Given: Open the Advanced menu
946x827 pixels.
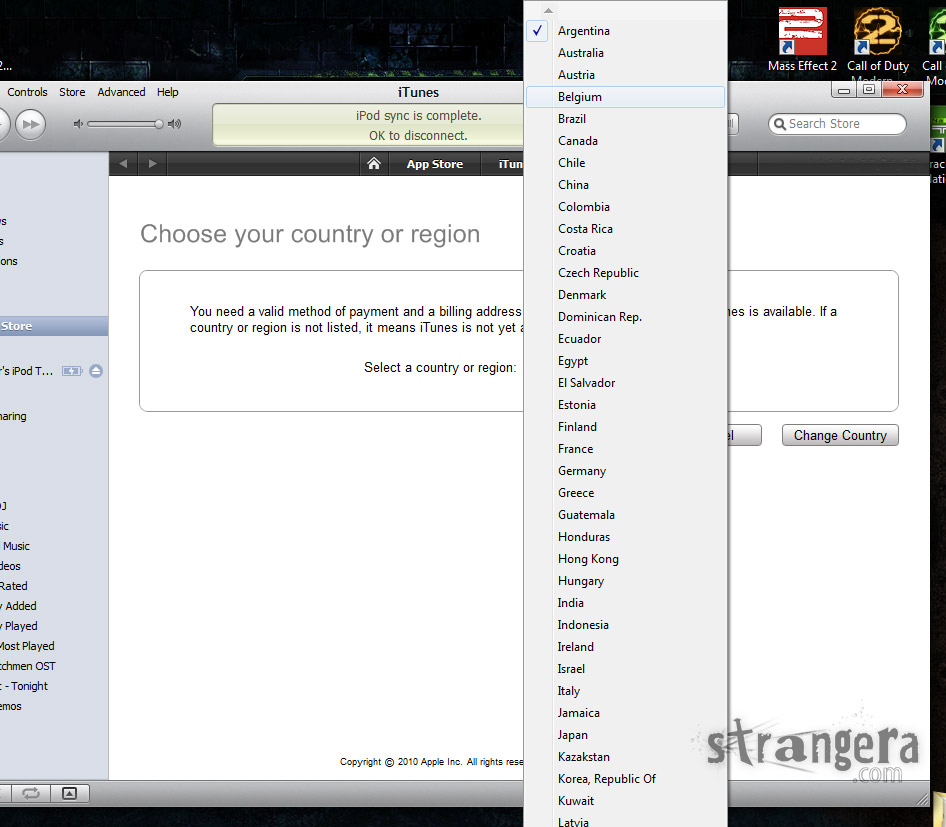Looking at the screenshot, I should click(x=121, y=92).
